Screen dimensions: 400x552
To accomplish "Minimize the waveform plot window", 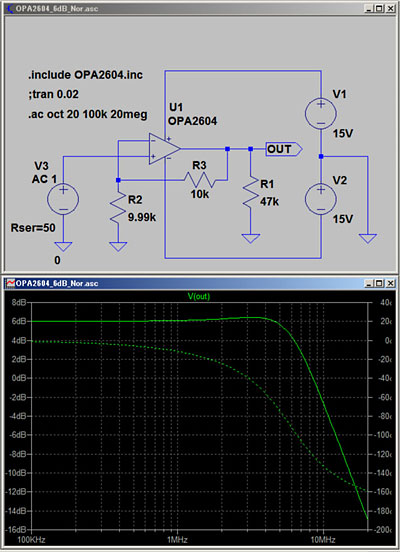I will 368,283.
